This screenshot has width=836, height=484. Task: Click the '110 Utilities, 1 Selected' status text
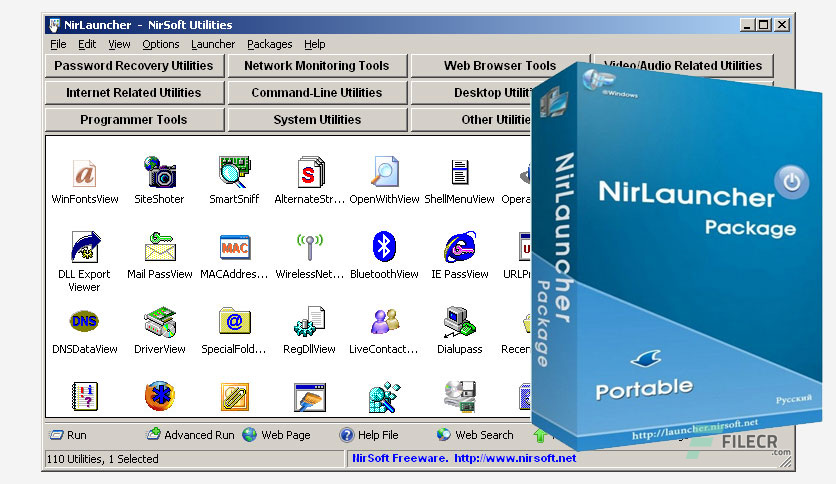(102, 459)
